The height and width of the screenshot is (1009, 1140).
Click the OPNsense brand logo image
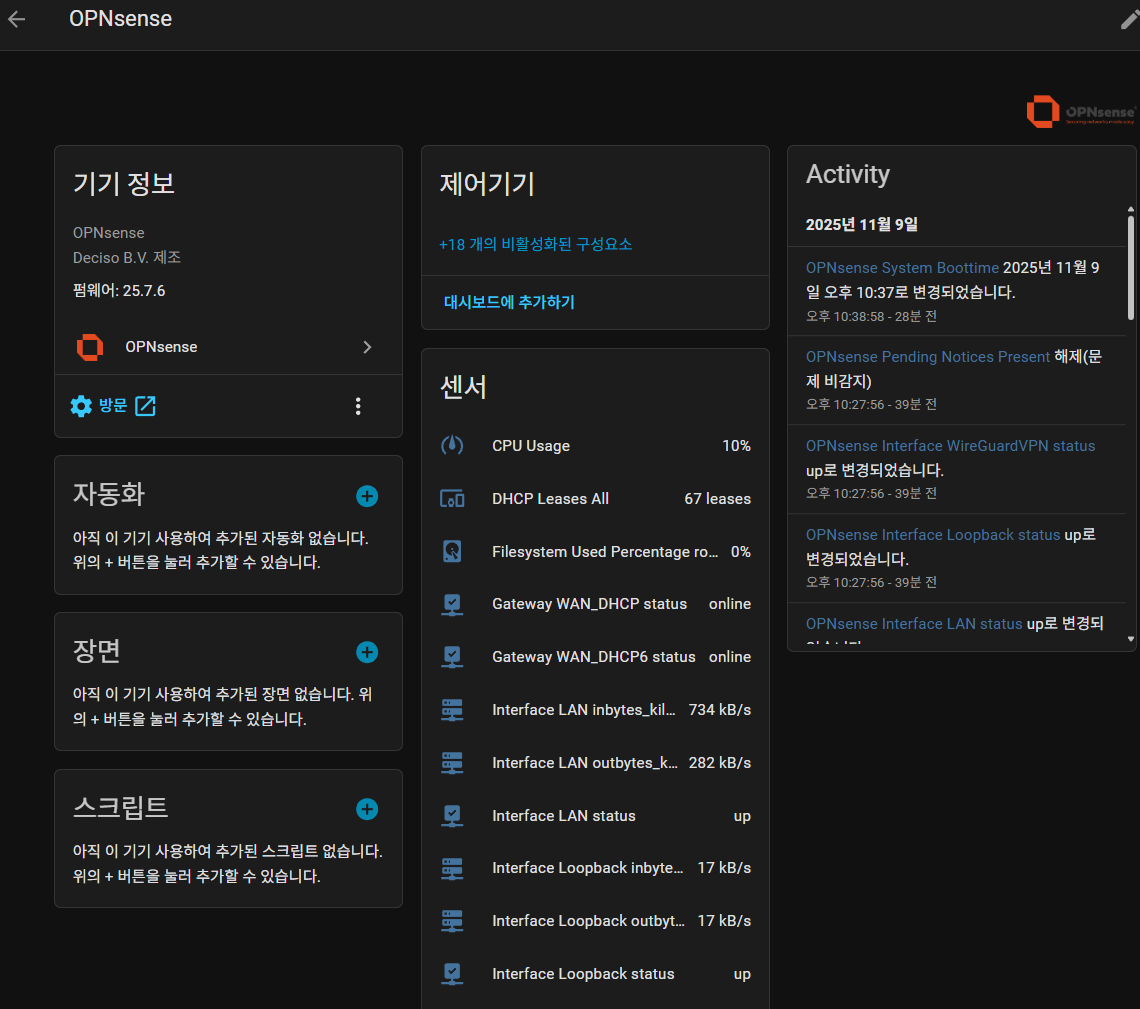tap(1080, 112)
